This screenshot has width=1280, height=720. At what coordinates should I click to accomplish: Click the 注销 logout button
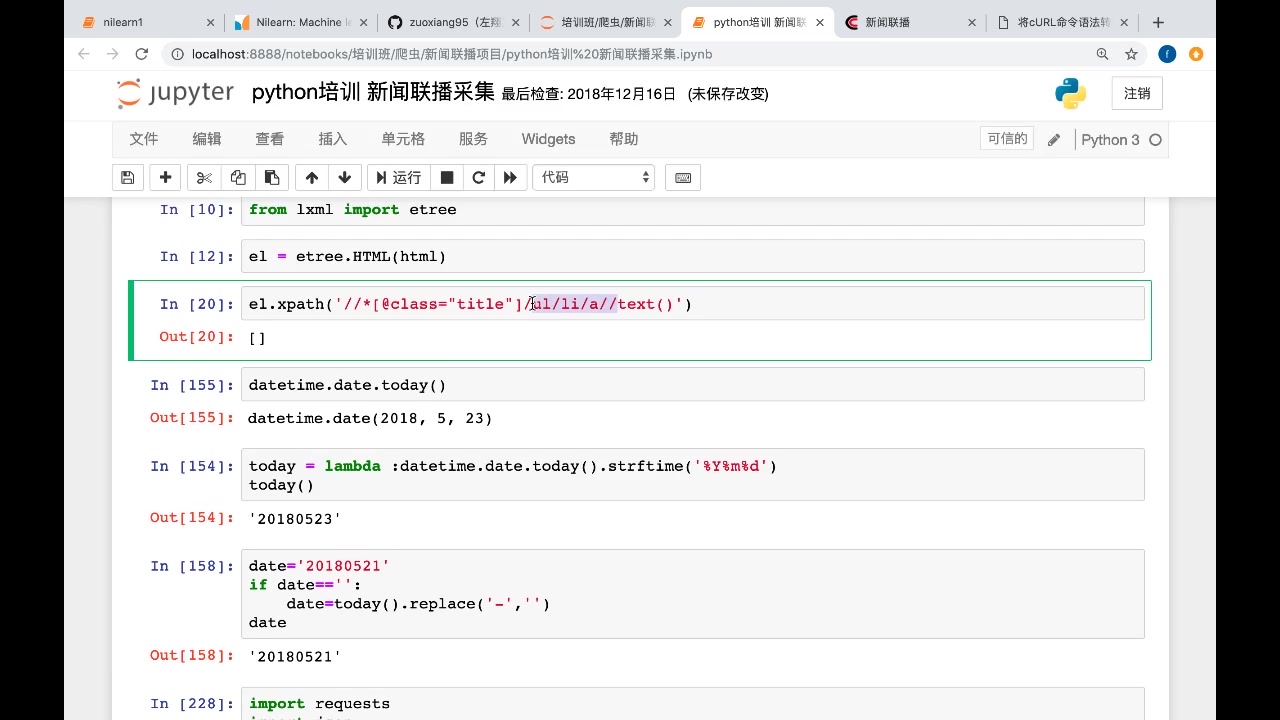pyautogui.click(x=1137, y=93)
